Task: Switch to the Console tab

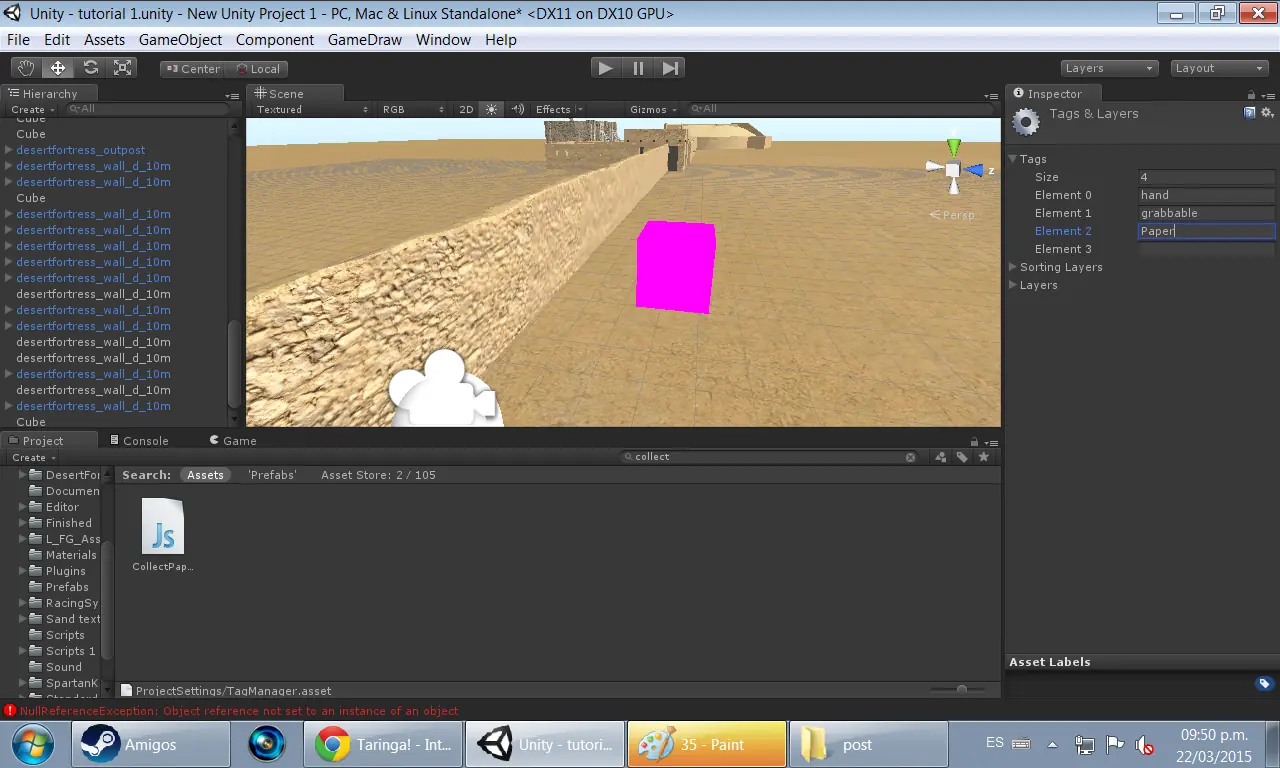Action: click(x=138, y=440)
